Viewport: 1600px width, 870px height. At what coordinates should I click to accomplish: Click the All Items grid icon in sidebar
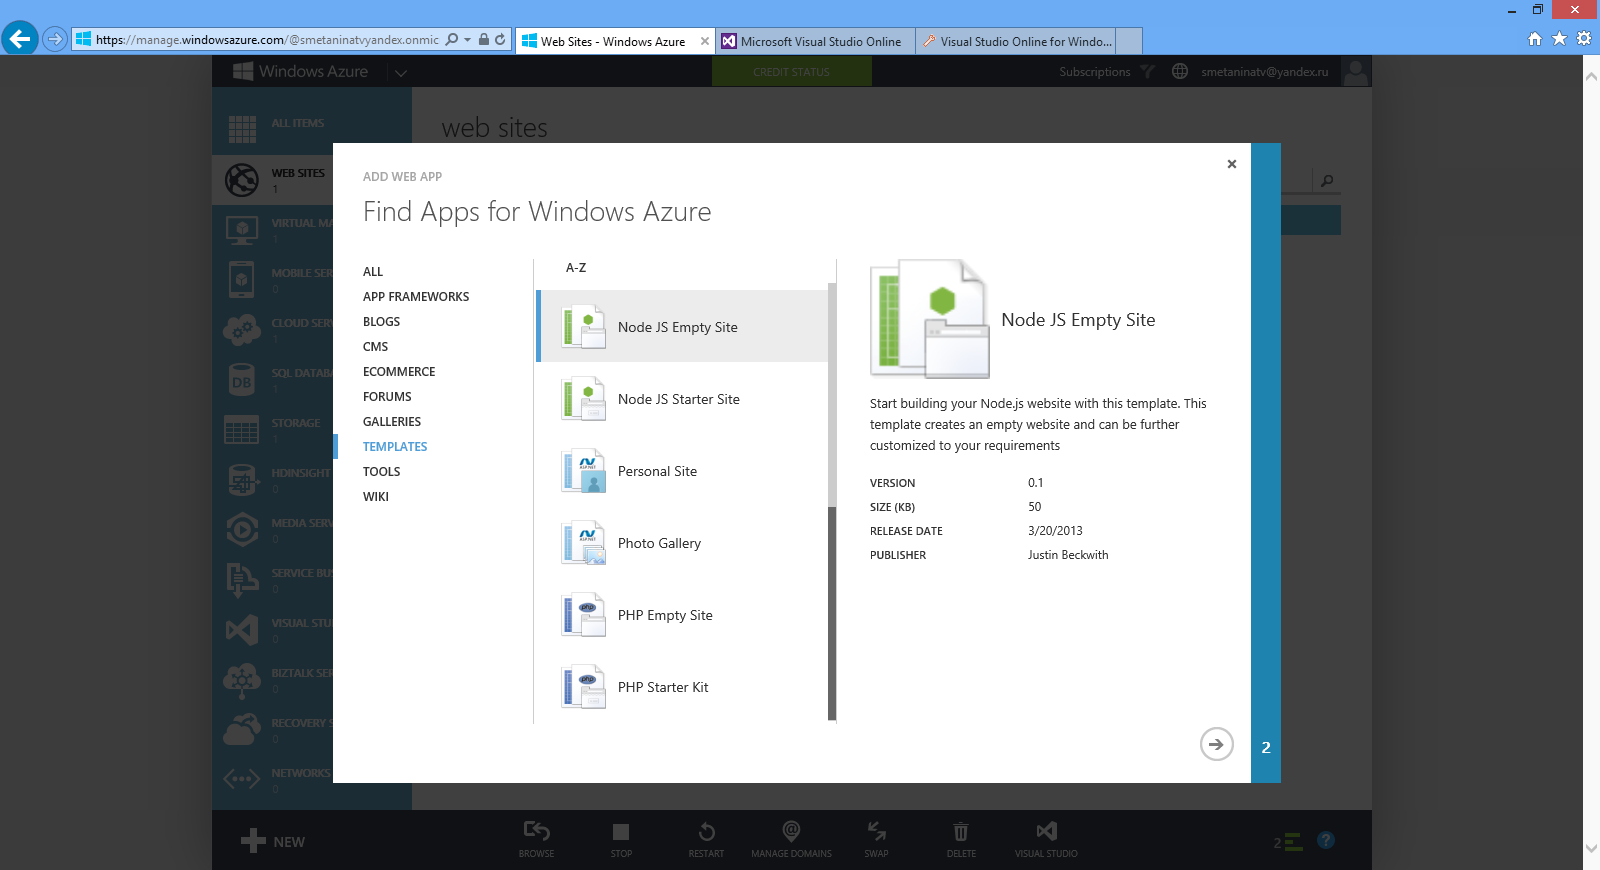242,129
